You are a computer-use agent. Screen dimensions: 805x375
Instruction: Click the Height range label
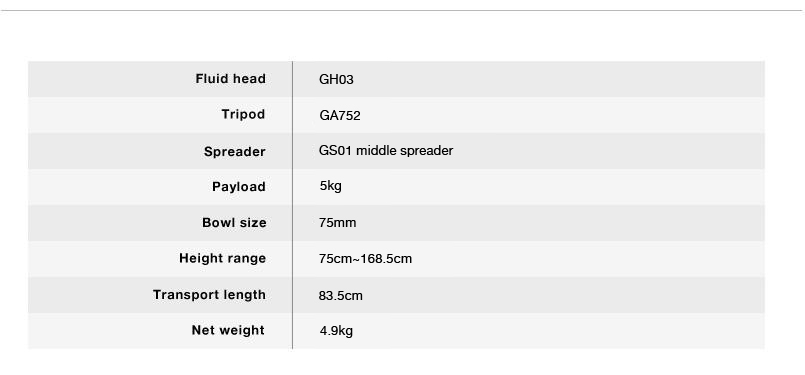click(x=222, y=258)
